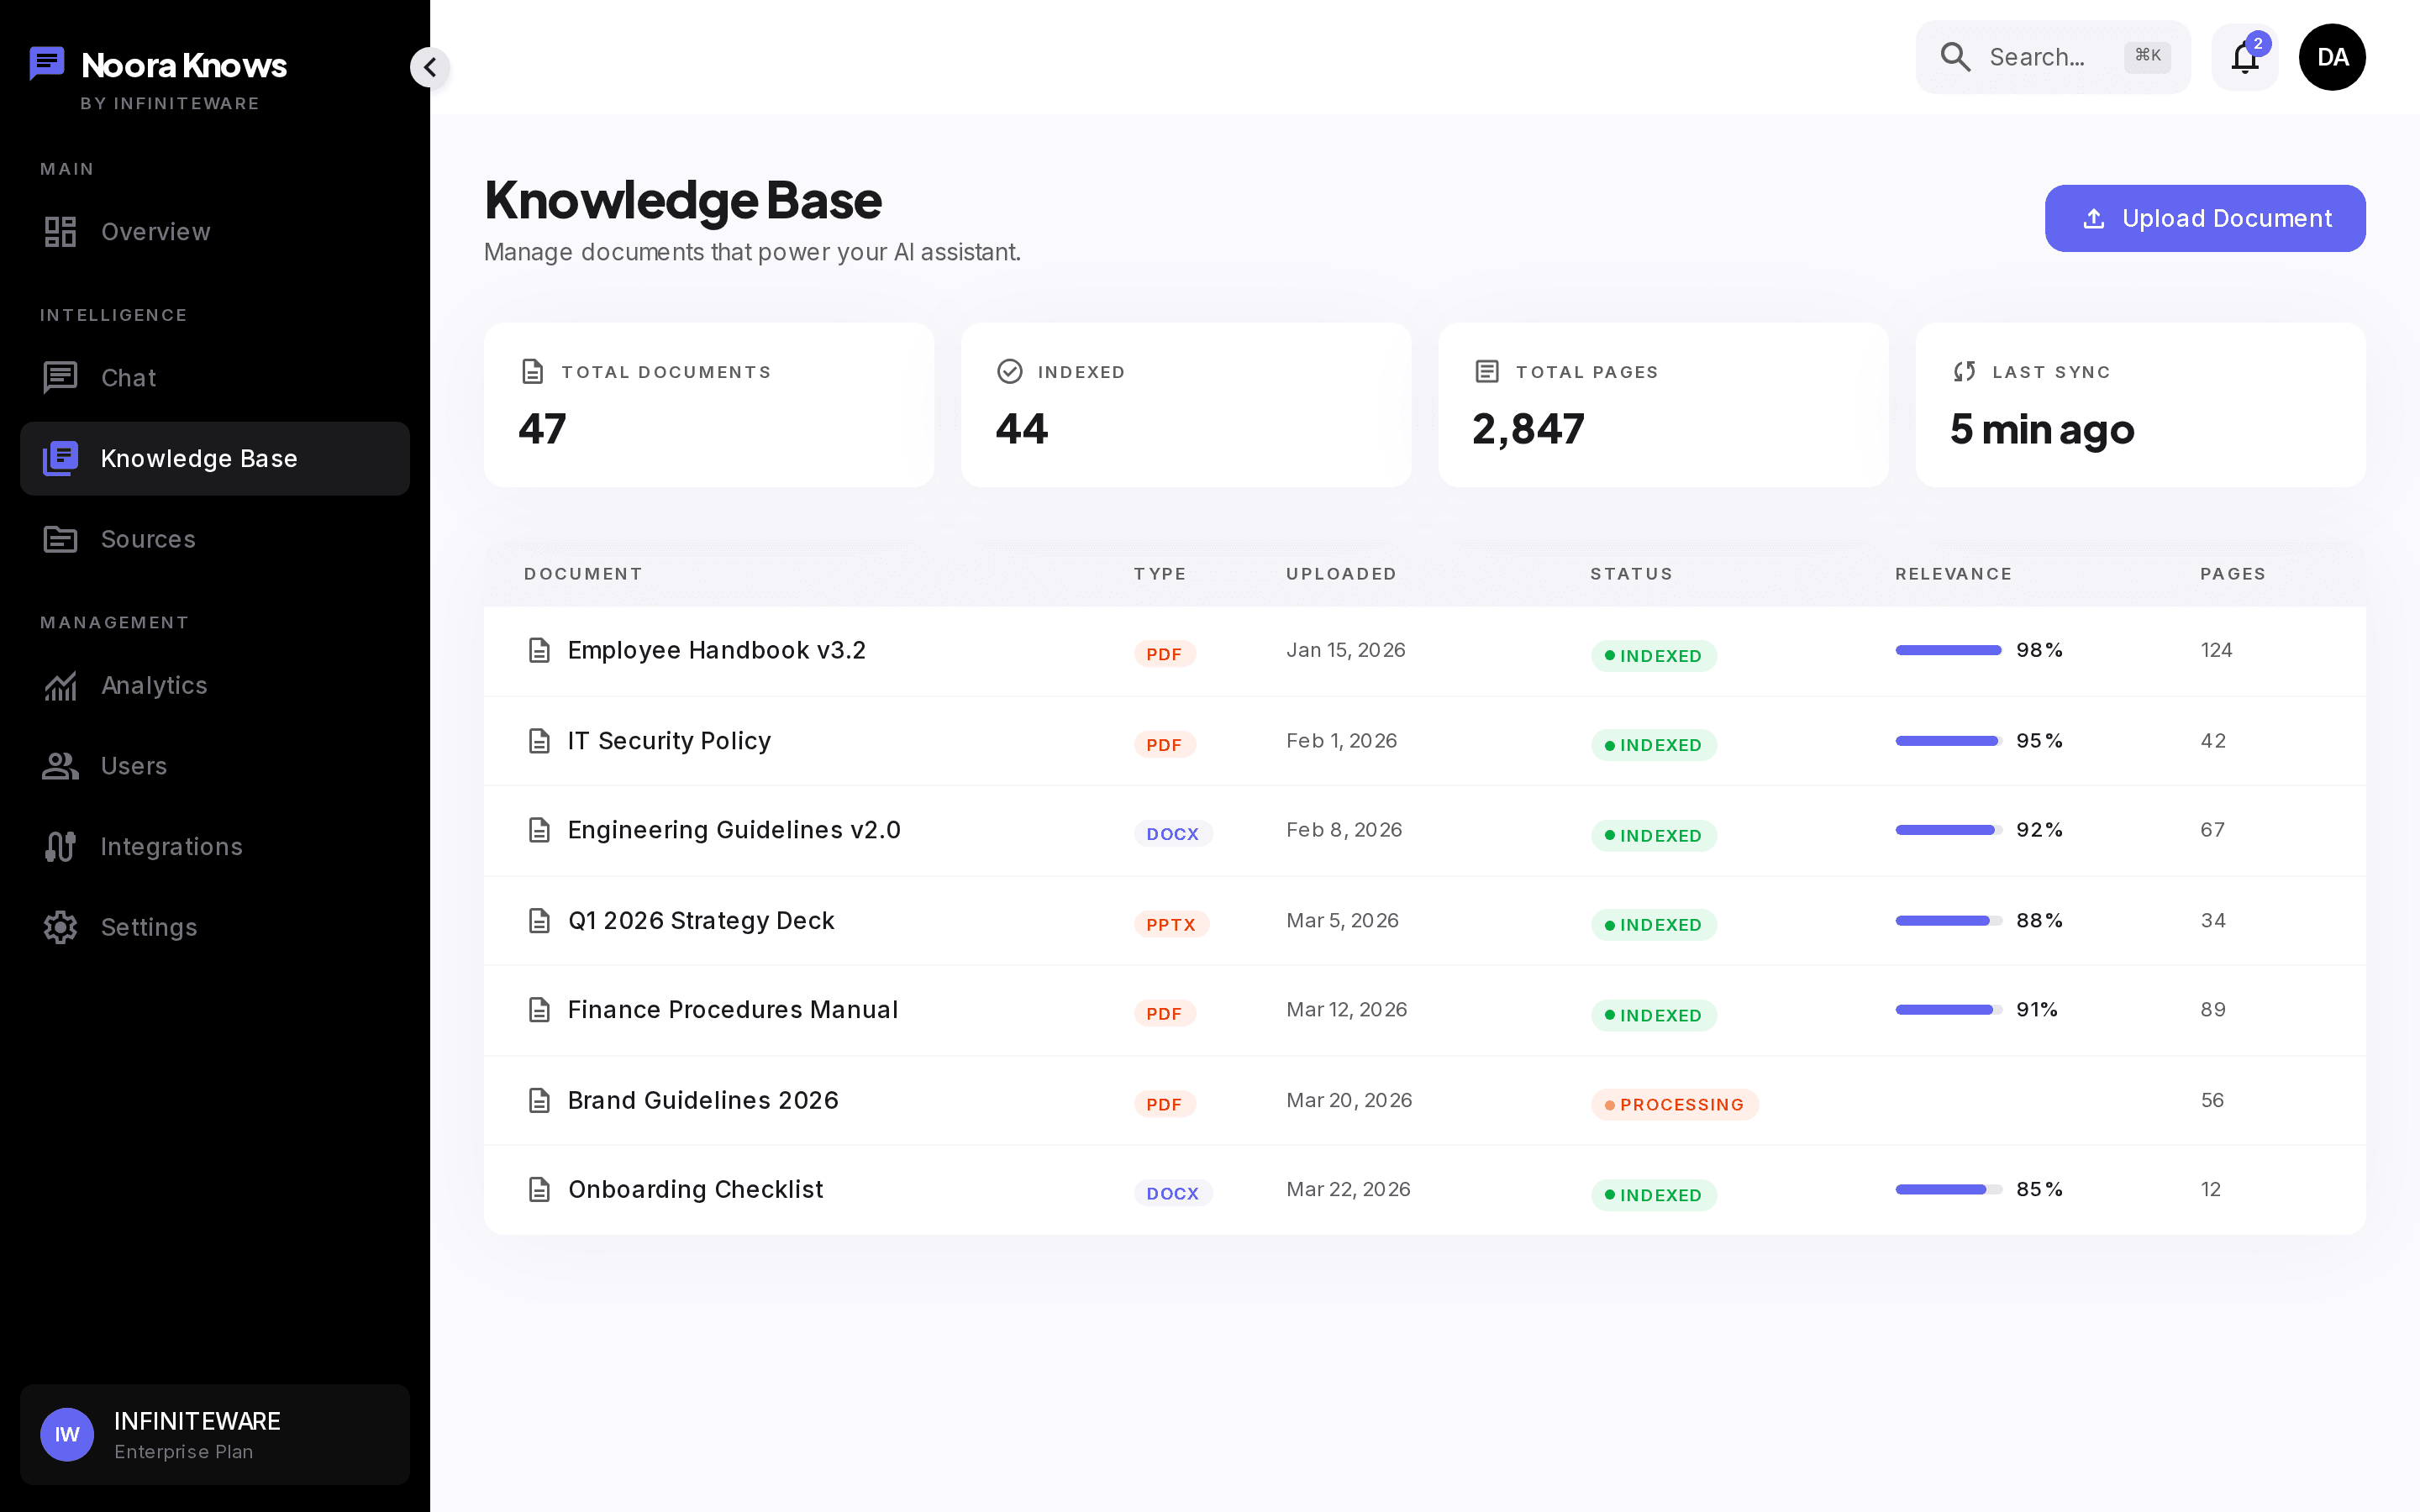Viewport: 2420px width, 1512px height.
Task: Select the Knowledge Base library icon
Action: coord(60,458)
